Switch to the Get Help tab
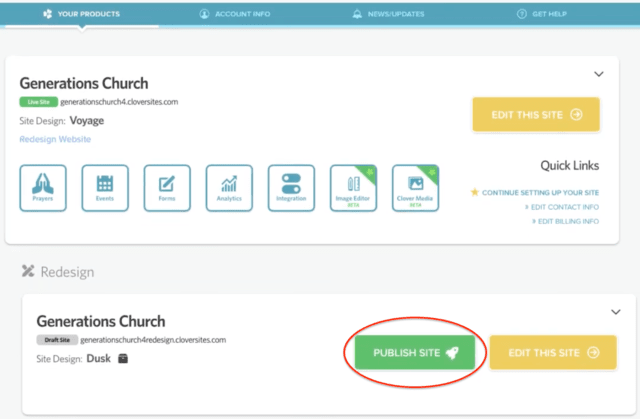This screenshot has width=640, height=419. coord(542,14)
